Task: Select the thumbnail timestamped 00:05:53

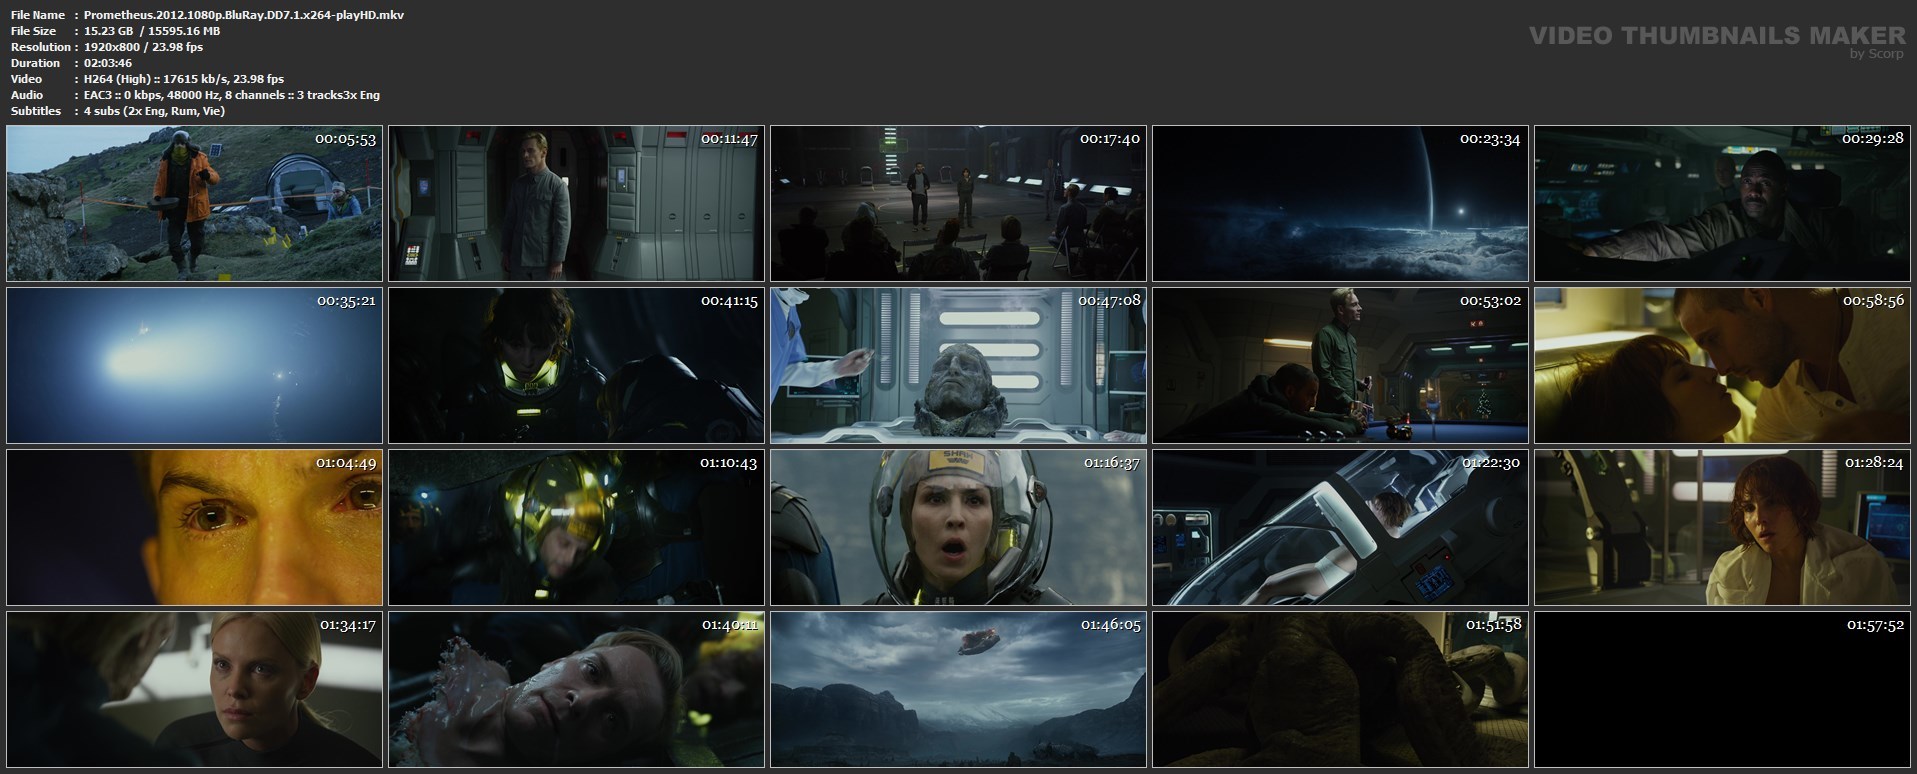Action: (194, 203)
